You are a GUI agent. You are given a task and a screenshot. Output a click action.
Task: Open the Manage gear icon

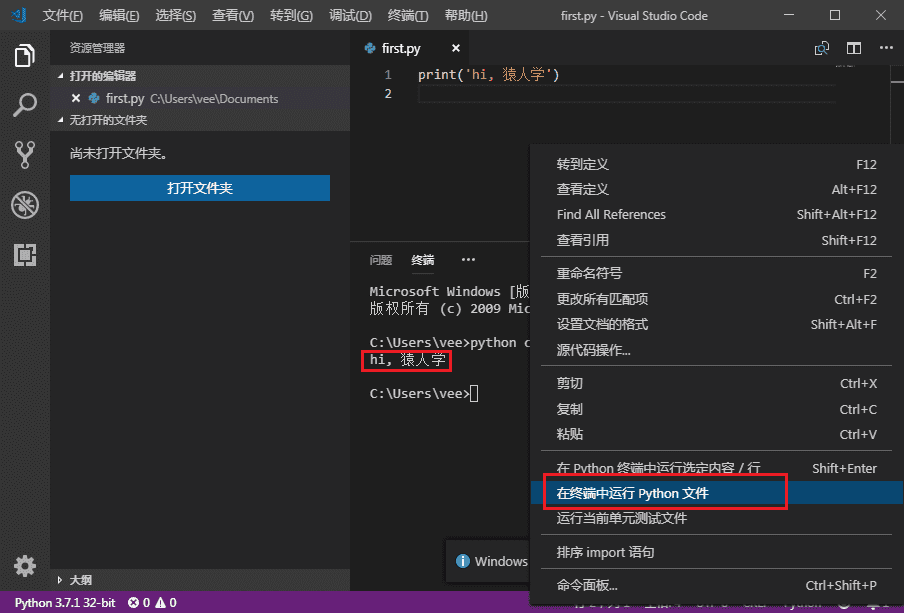[25, 565]
